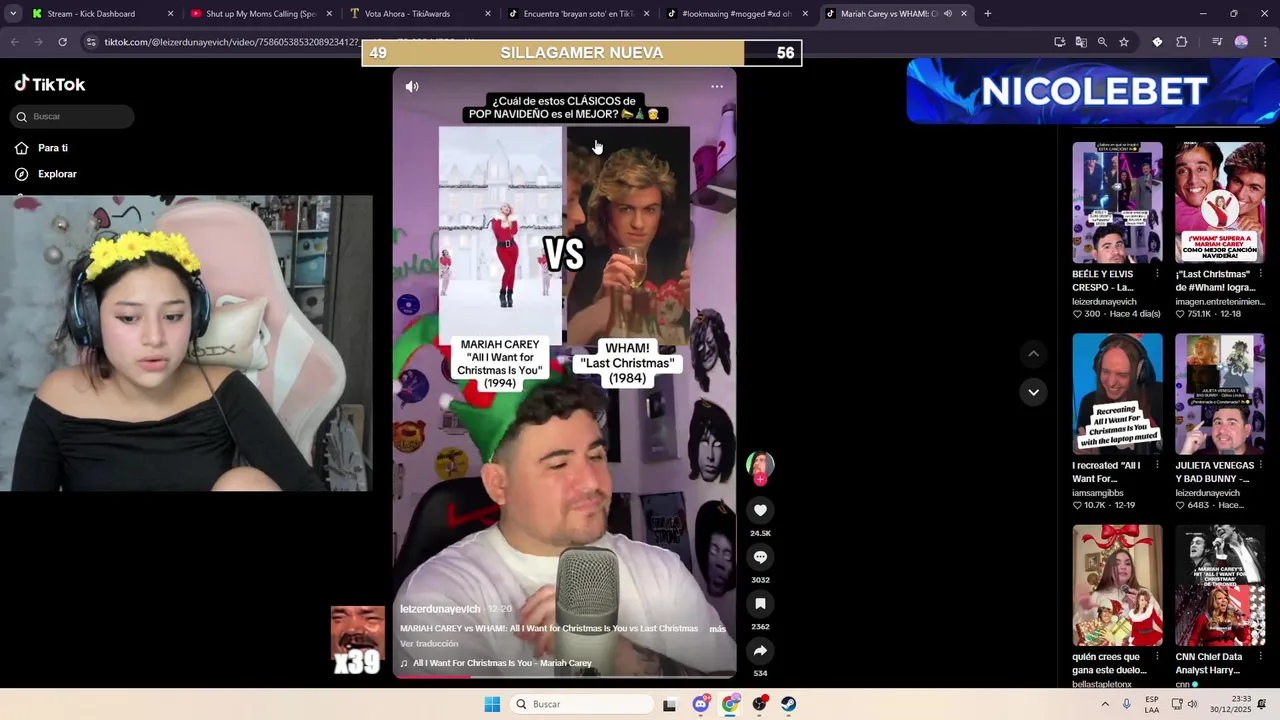Open OBS Studio from the taskbar
The height and width of the screenshot is (720, 1280).
[760, 704]
